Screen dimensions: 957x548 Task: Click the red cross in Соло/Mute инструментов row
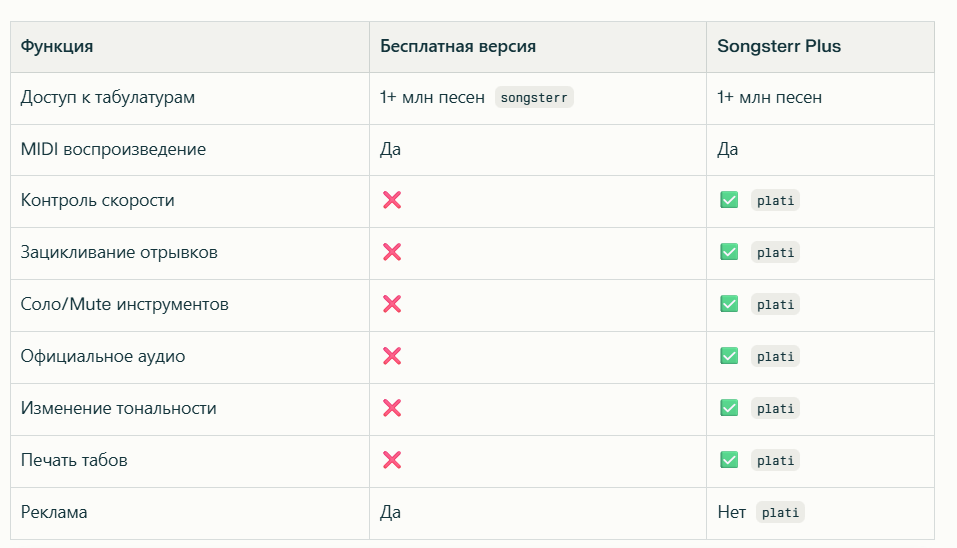point(392,304)
